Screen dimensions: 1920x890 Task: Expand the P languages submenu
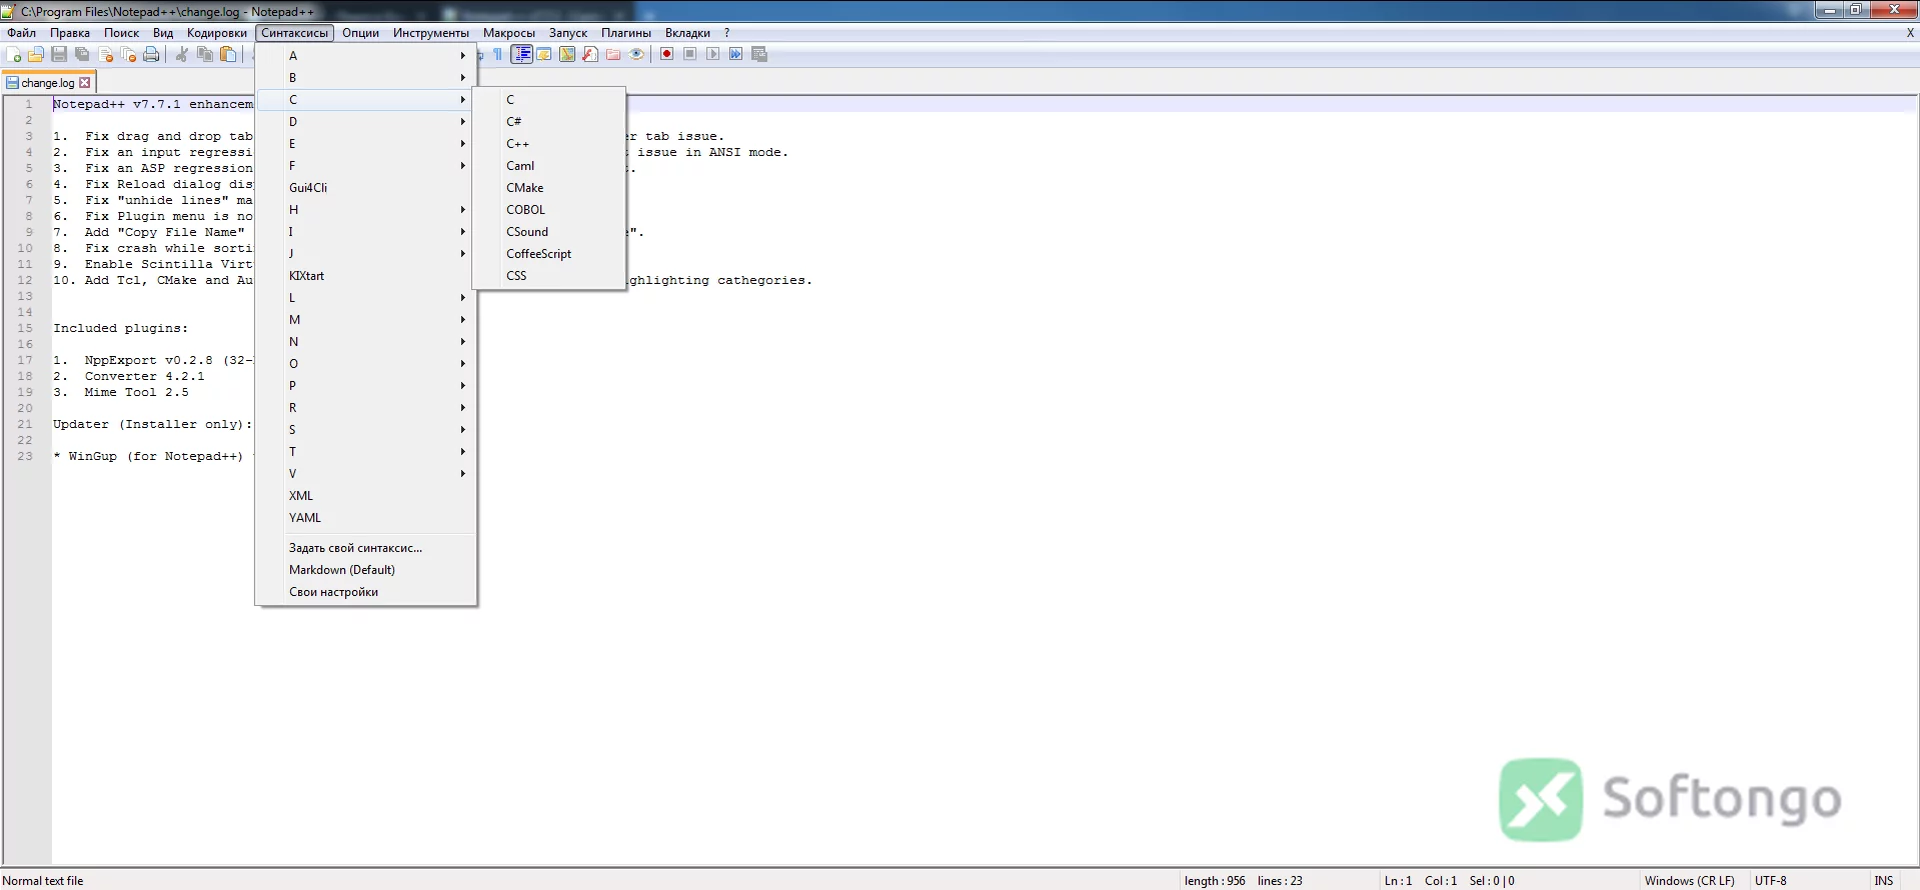point(367,386)
